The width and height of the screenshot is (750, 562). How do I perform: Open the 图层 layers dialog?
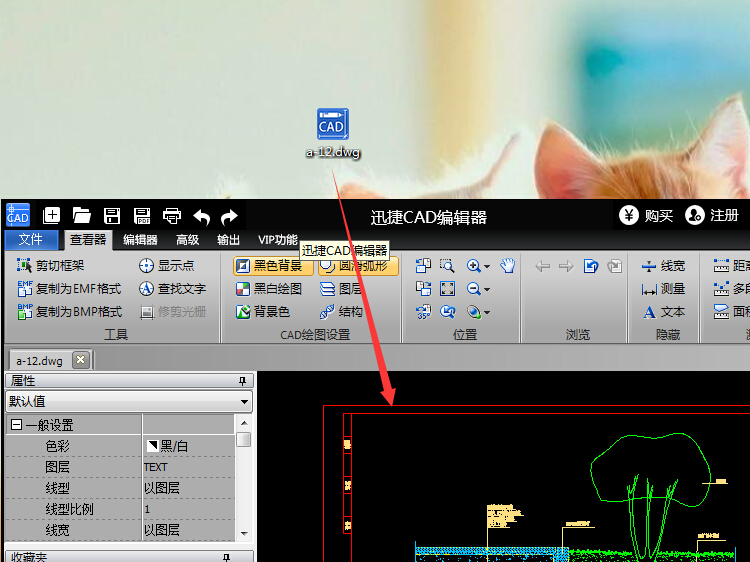click(x=340, y=289)
